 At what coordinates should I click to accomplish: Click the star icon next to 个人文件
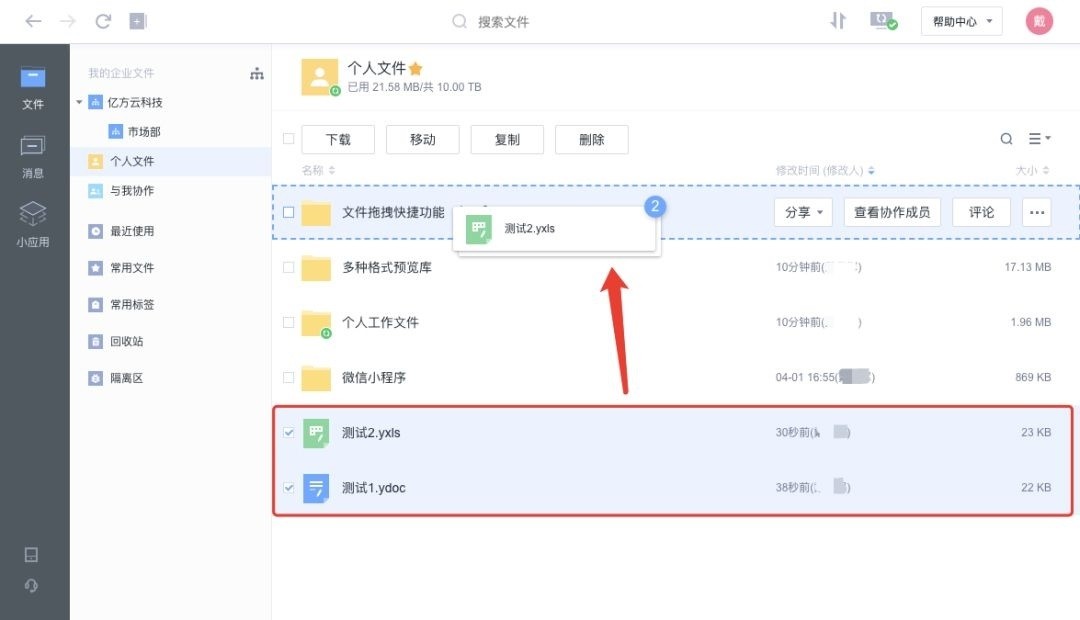(x=416, y=68)
